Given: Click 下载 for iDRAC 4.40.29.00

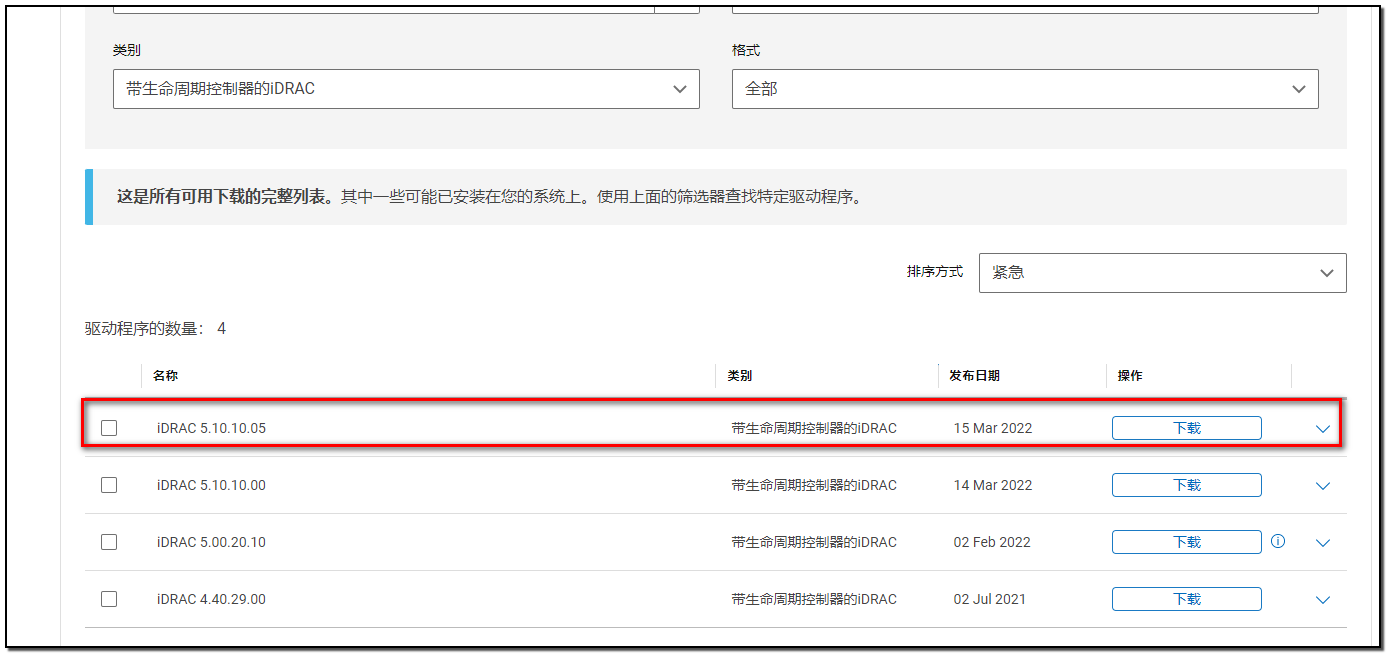Looking at the screenshot, I should 1186,598.
